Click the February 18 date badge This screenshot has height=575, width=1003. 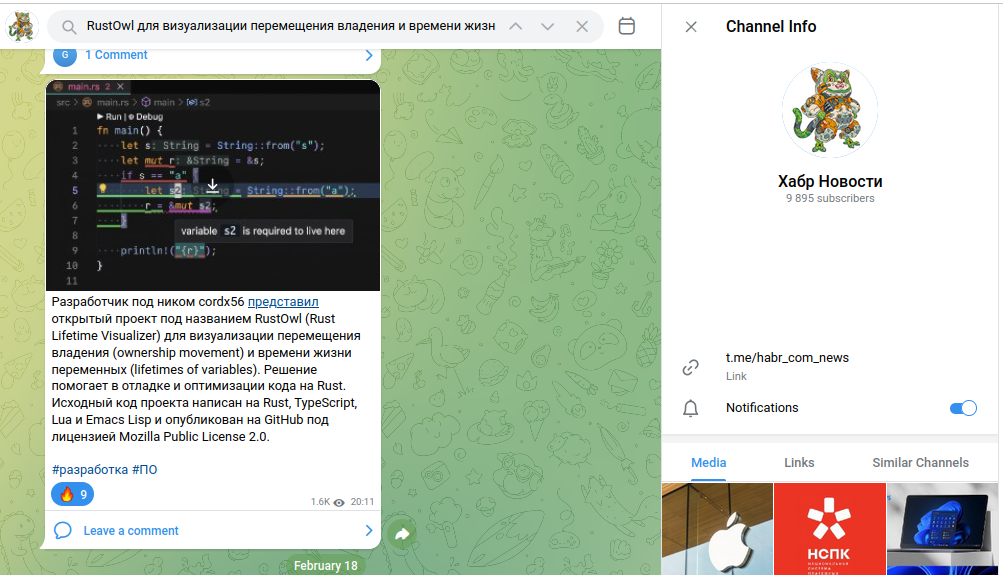coord(326,565)
